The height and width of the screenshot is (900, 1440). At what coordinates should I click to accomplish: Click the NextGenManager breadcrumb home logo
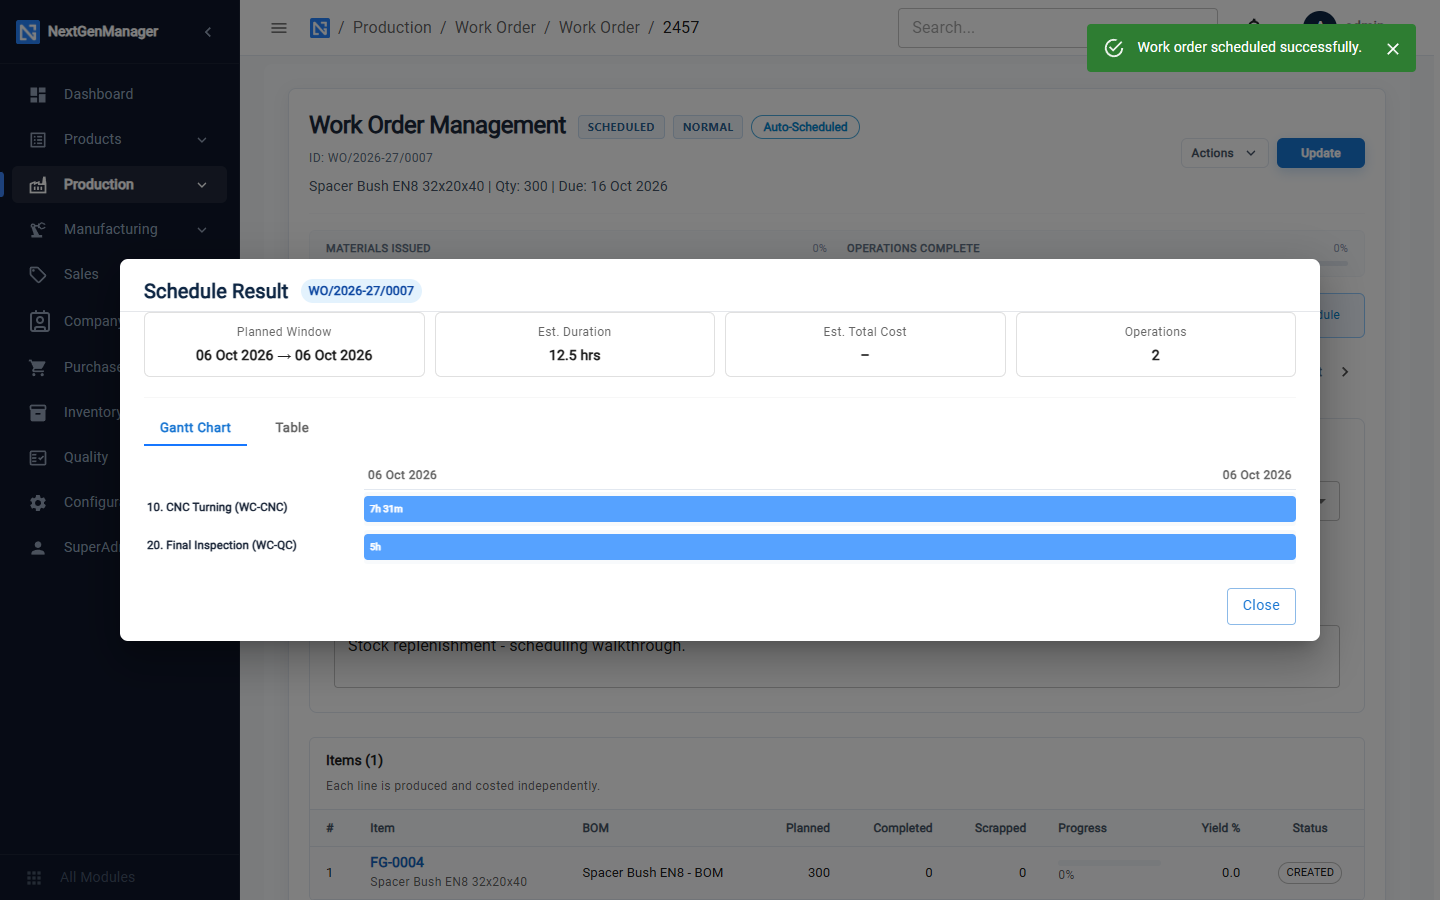(x=320, y=28)
